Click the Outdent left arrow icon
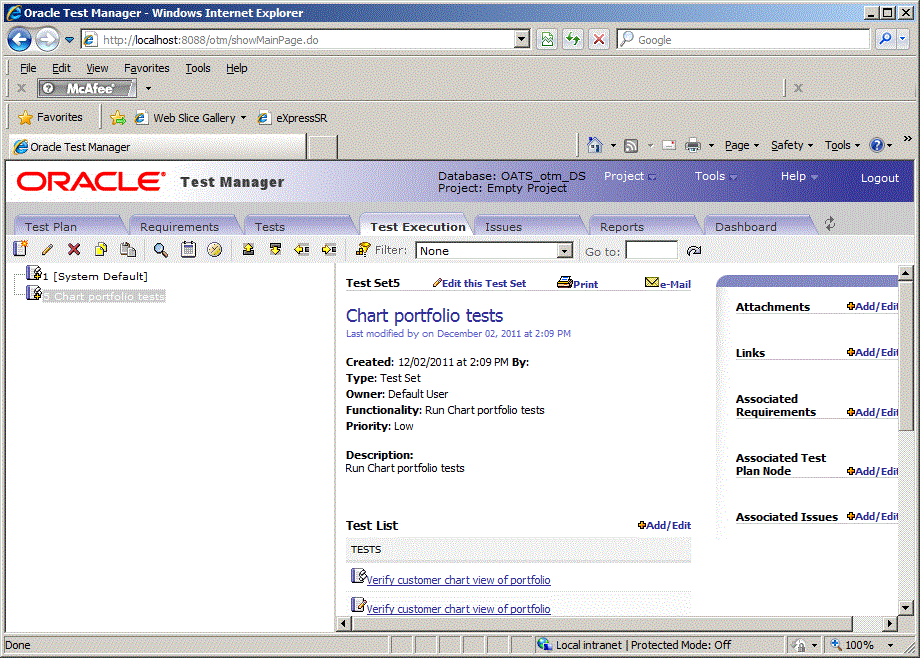Viewport: 920px width, 658px height. coord(302,249)
